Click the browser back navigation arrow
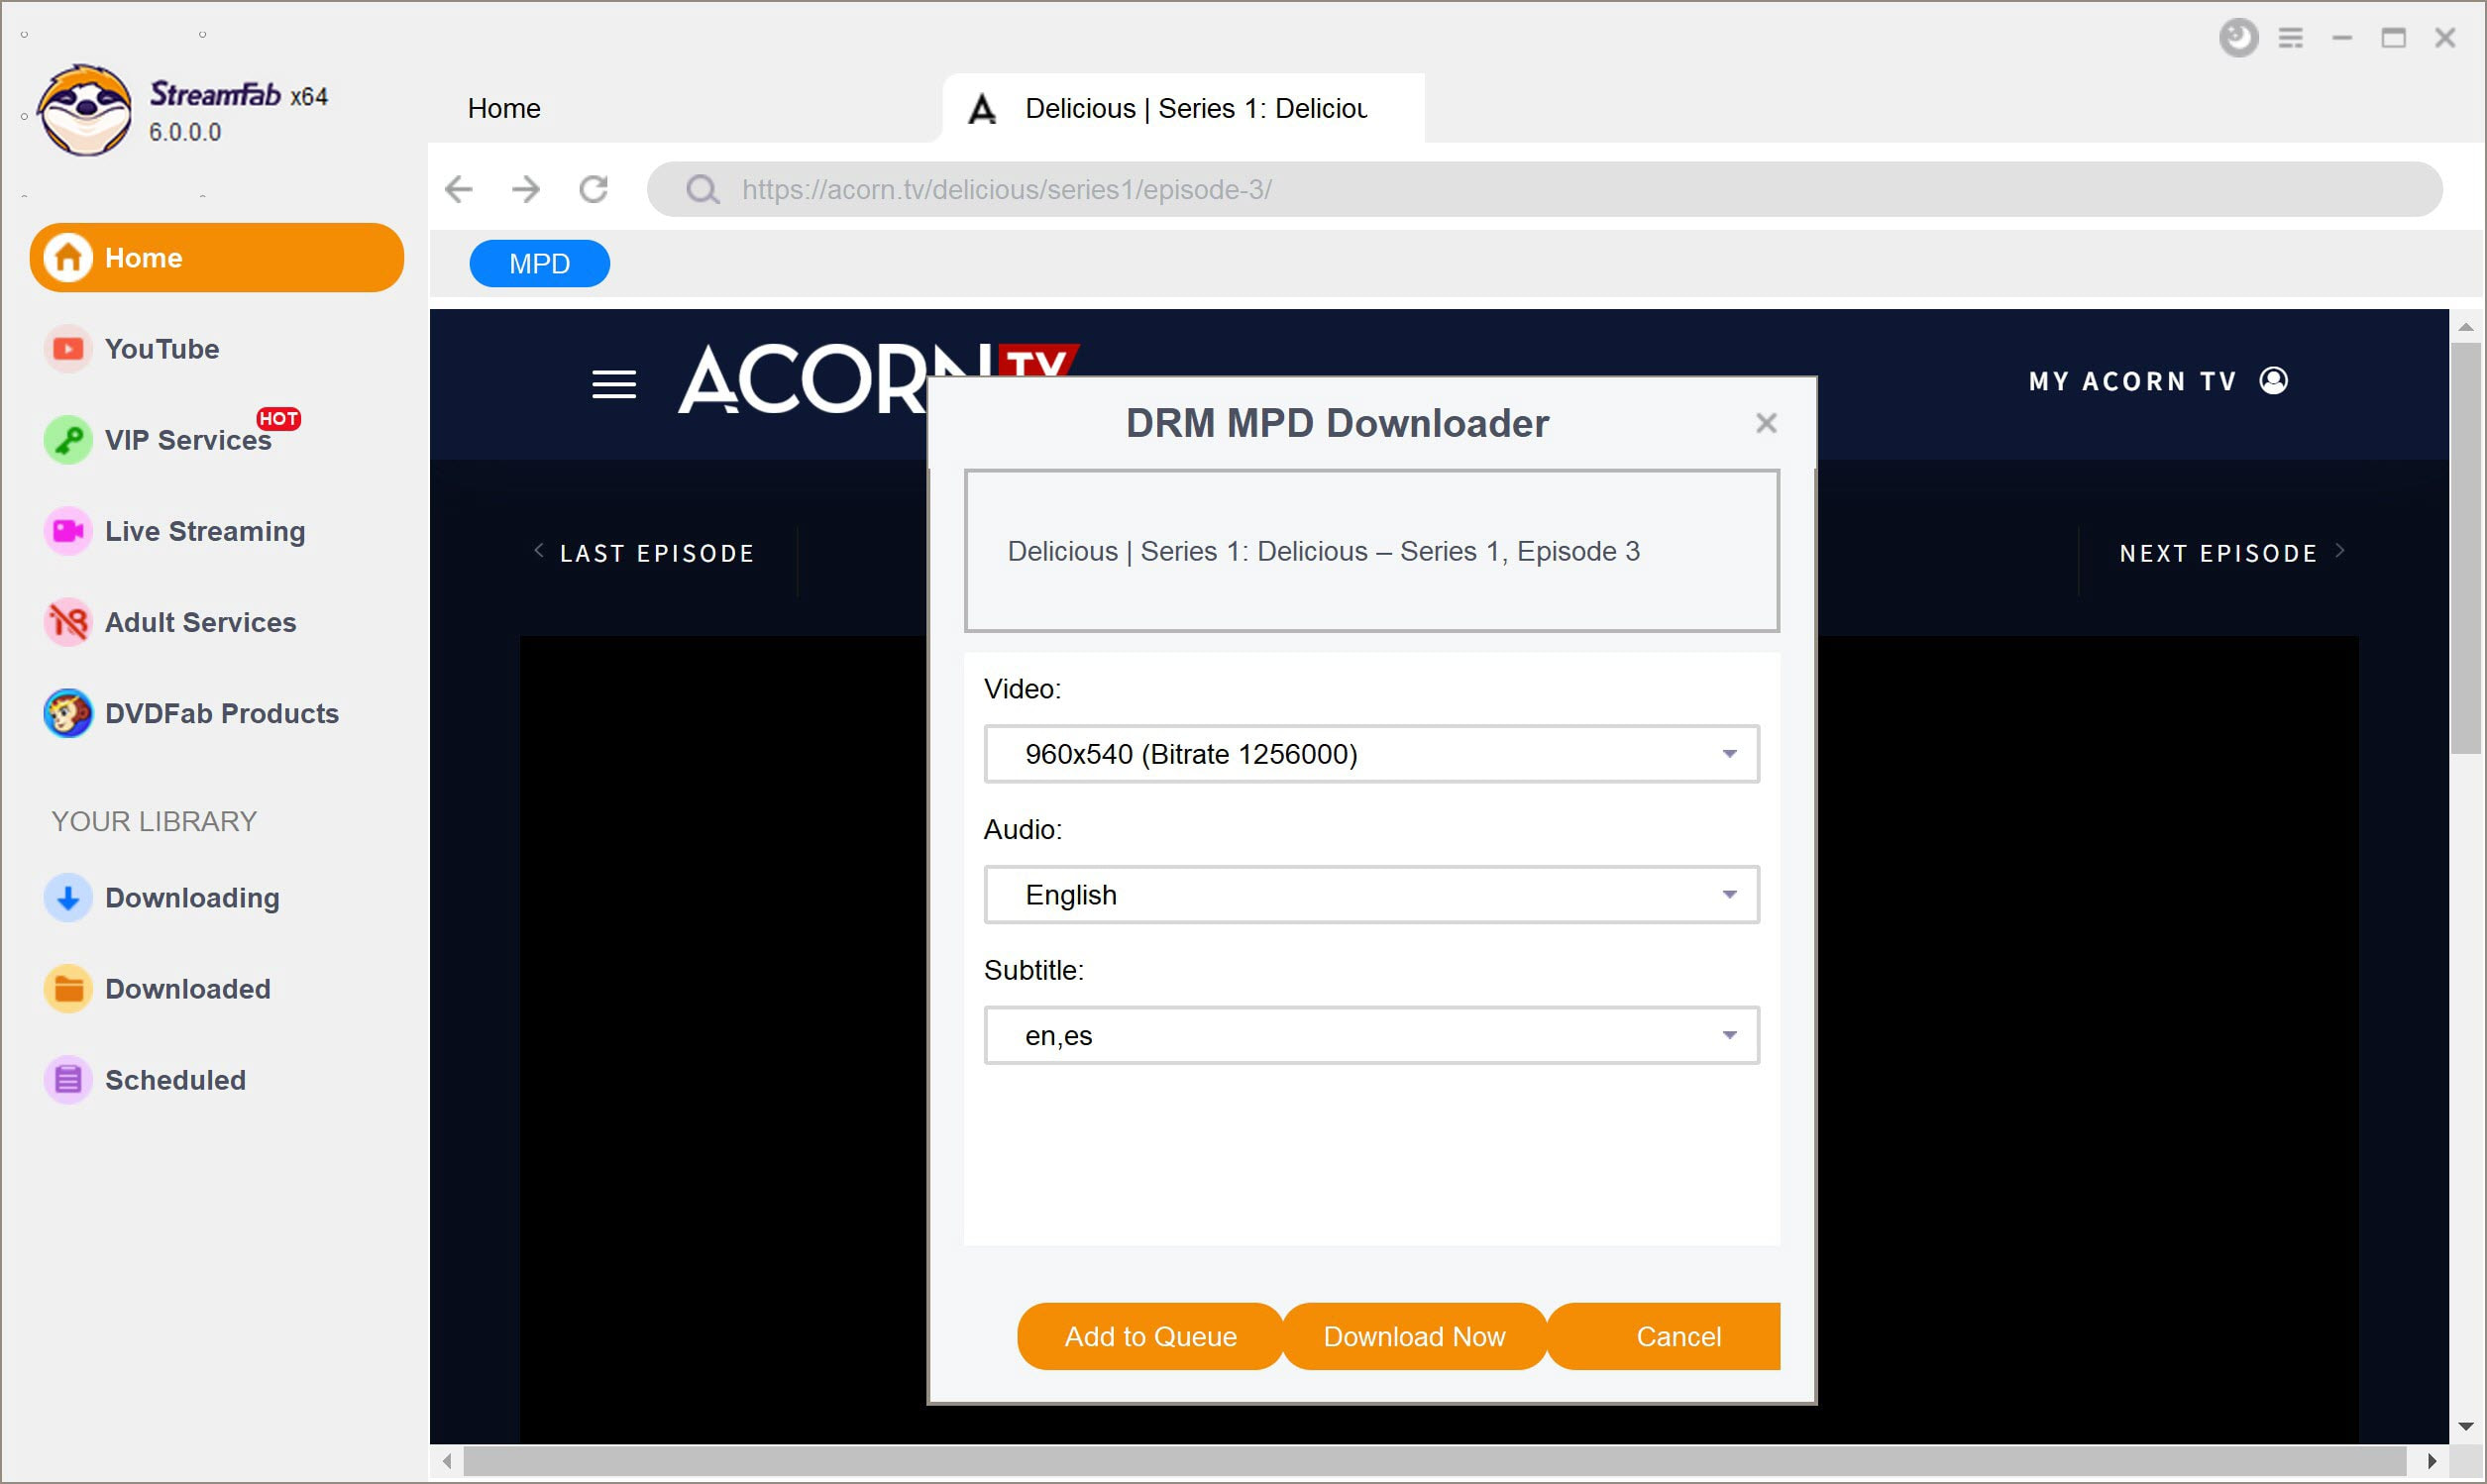The height and width of the screenshot is (1484, 2487). [x=461, y=189]
